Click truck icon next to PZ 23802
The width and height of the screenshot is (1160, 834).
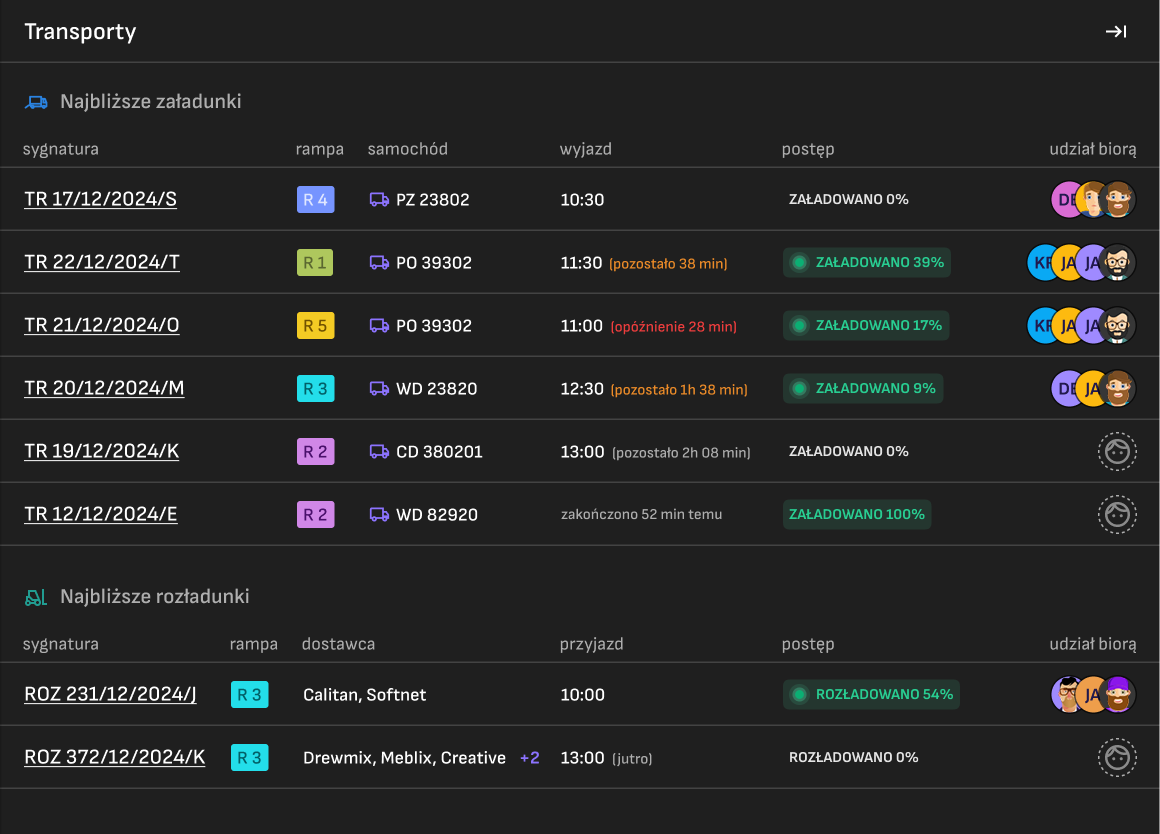(x=379, y=199)
